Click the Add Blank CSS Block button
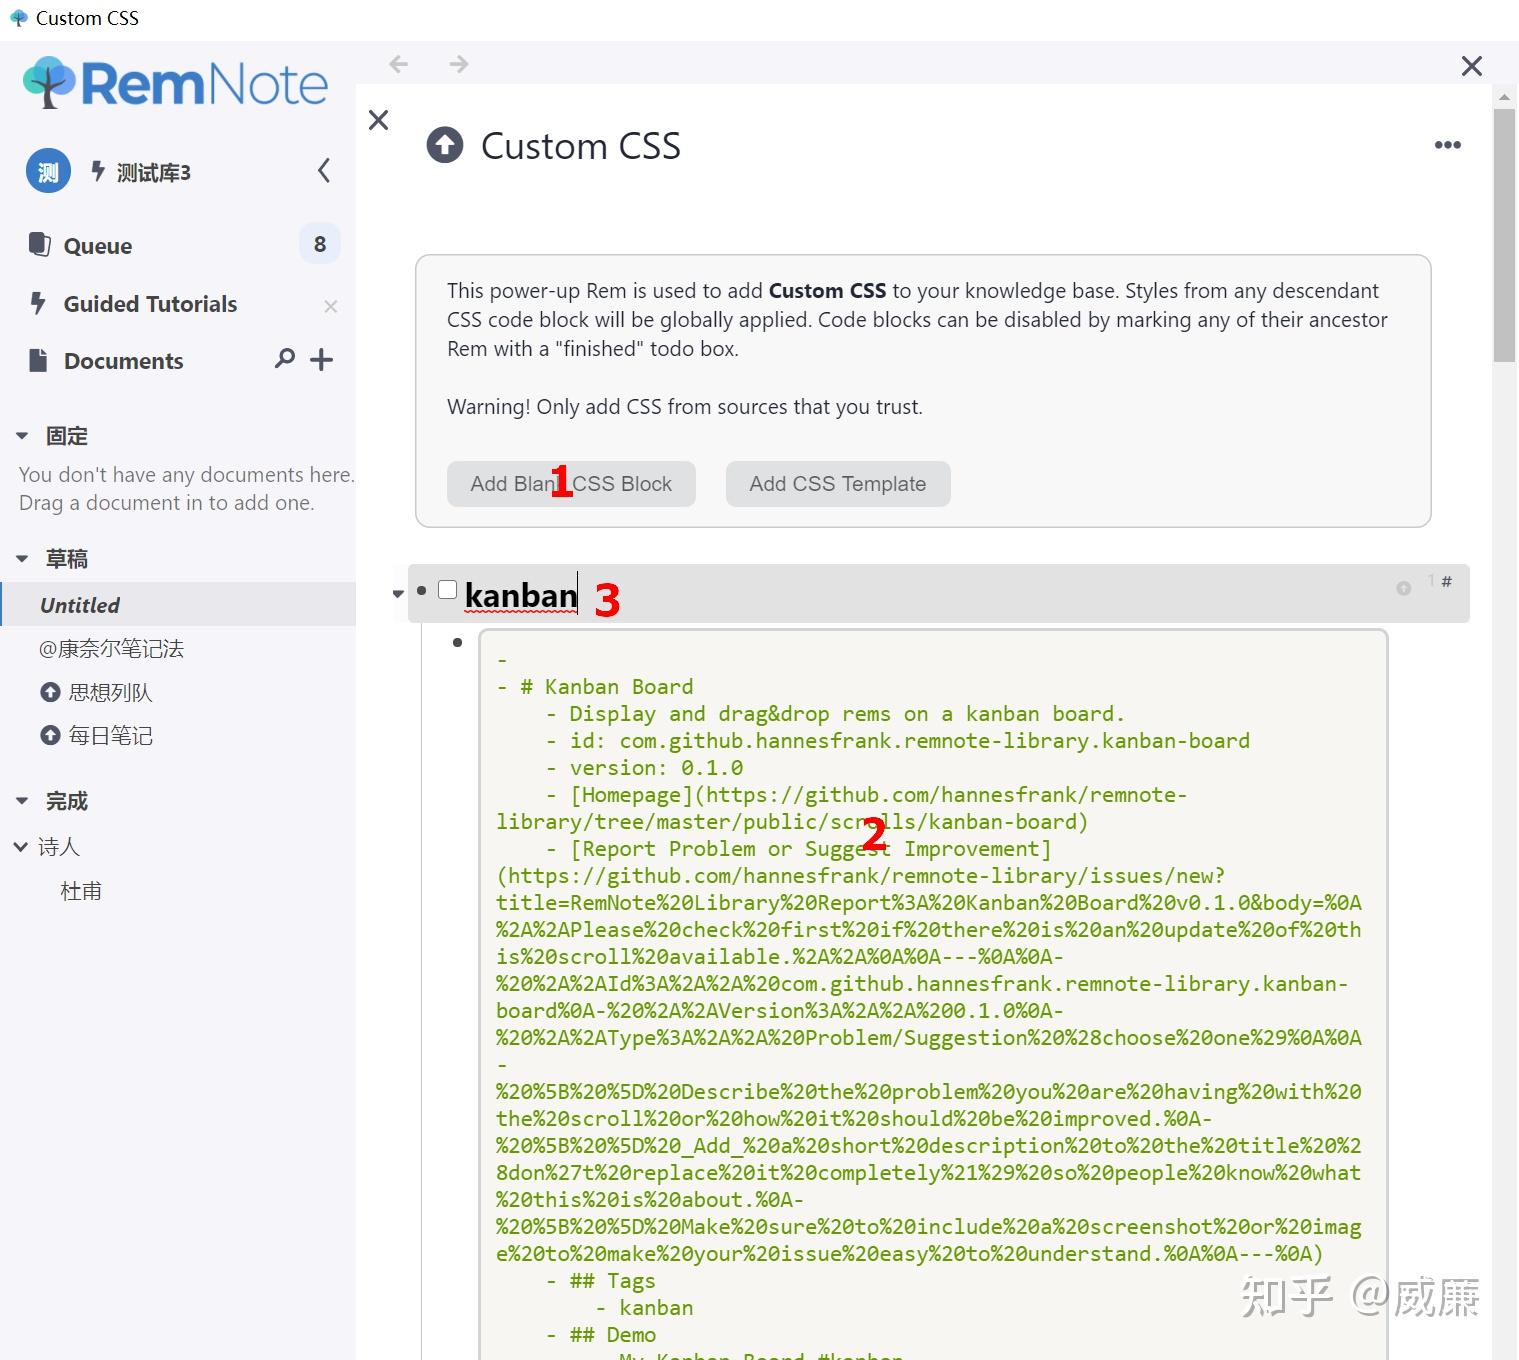 coord(571,483)
